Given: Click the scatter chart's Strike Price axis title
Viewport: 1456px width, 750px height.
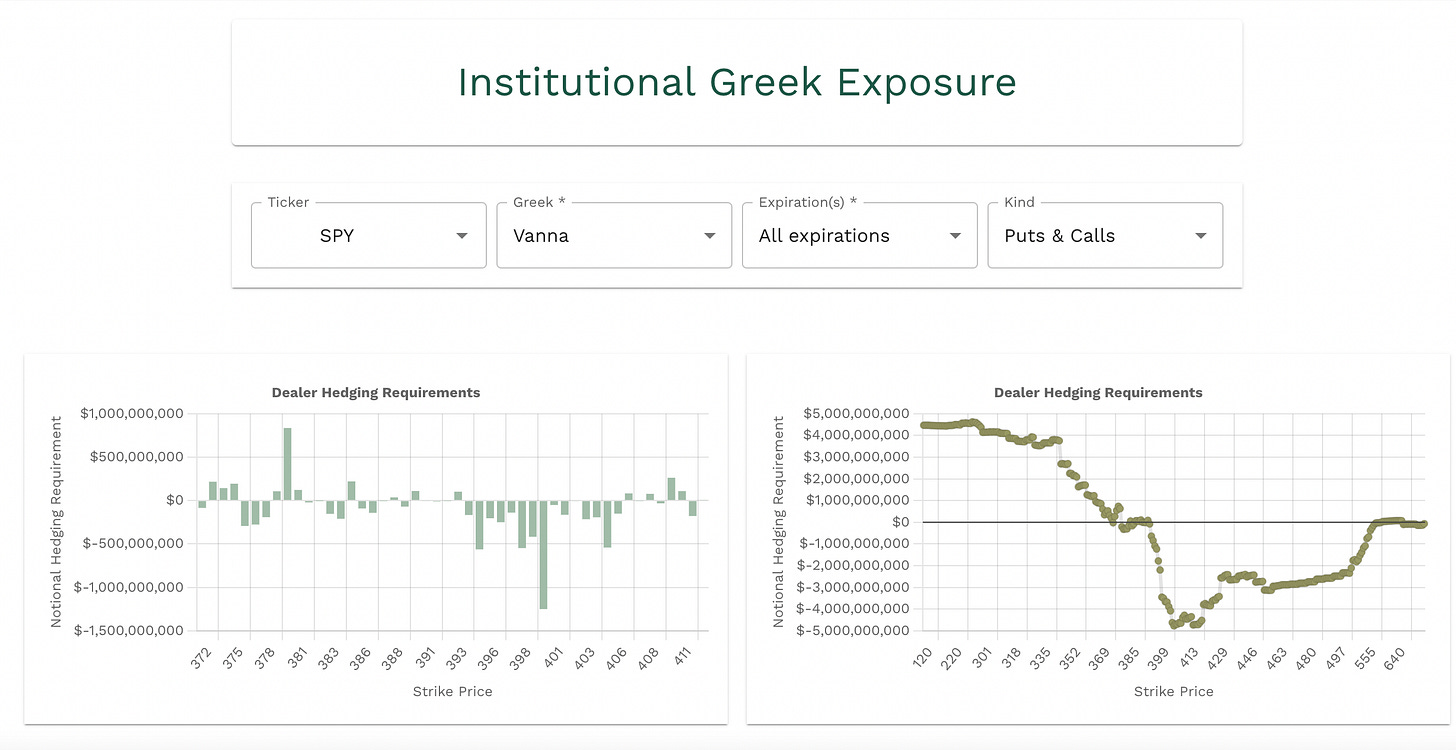Looking at the screenshot, I should [1174, 691].
